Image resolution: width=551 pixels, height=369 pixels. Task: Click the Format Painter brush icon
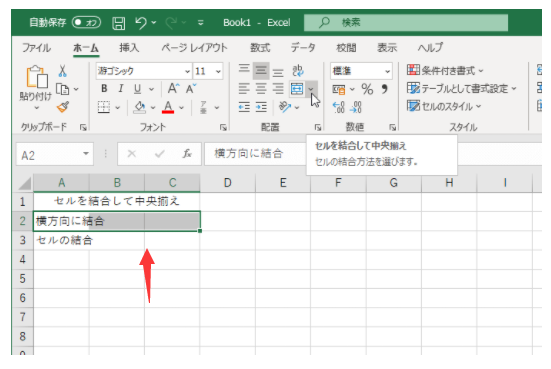pos(63,107)
